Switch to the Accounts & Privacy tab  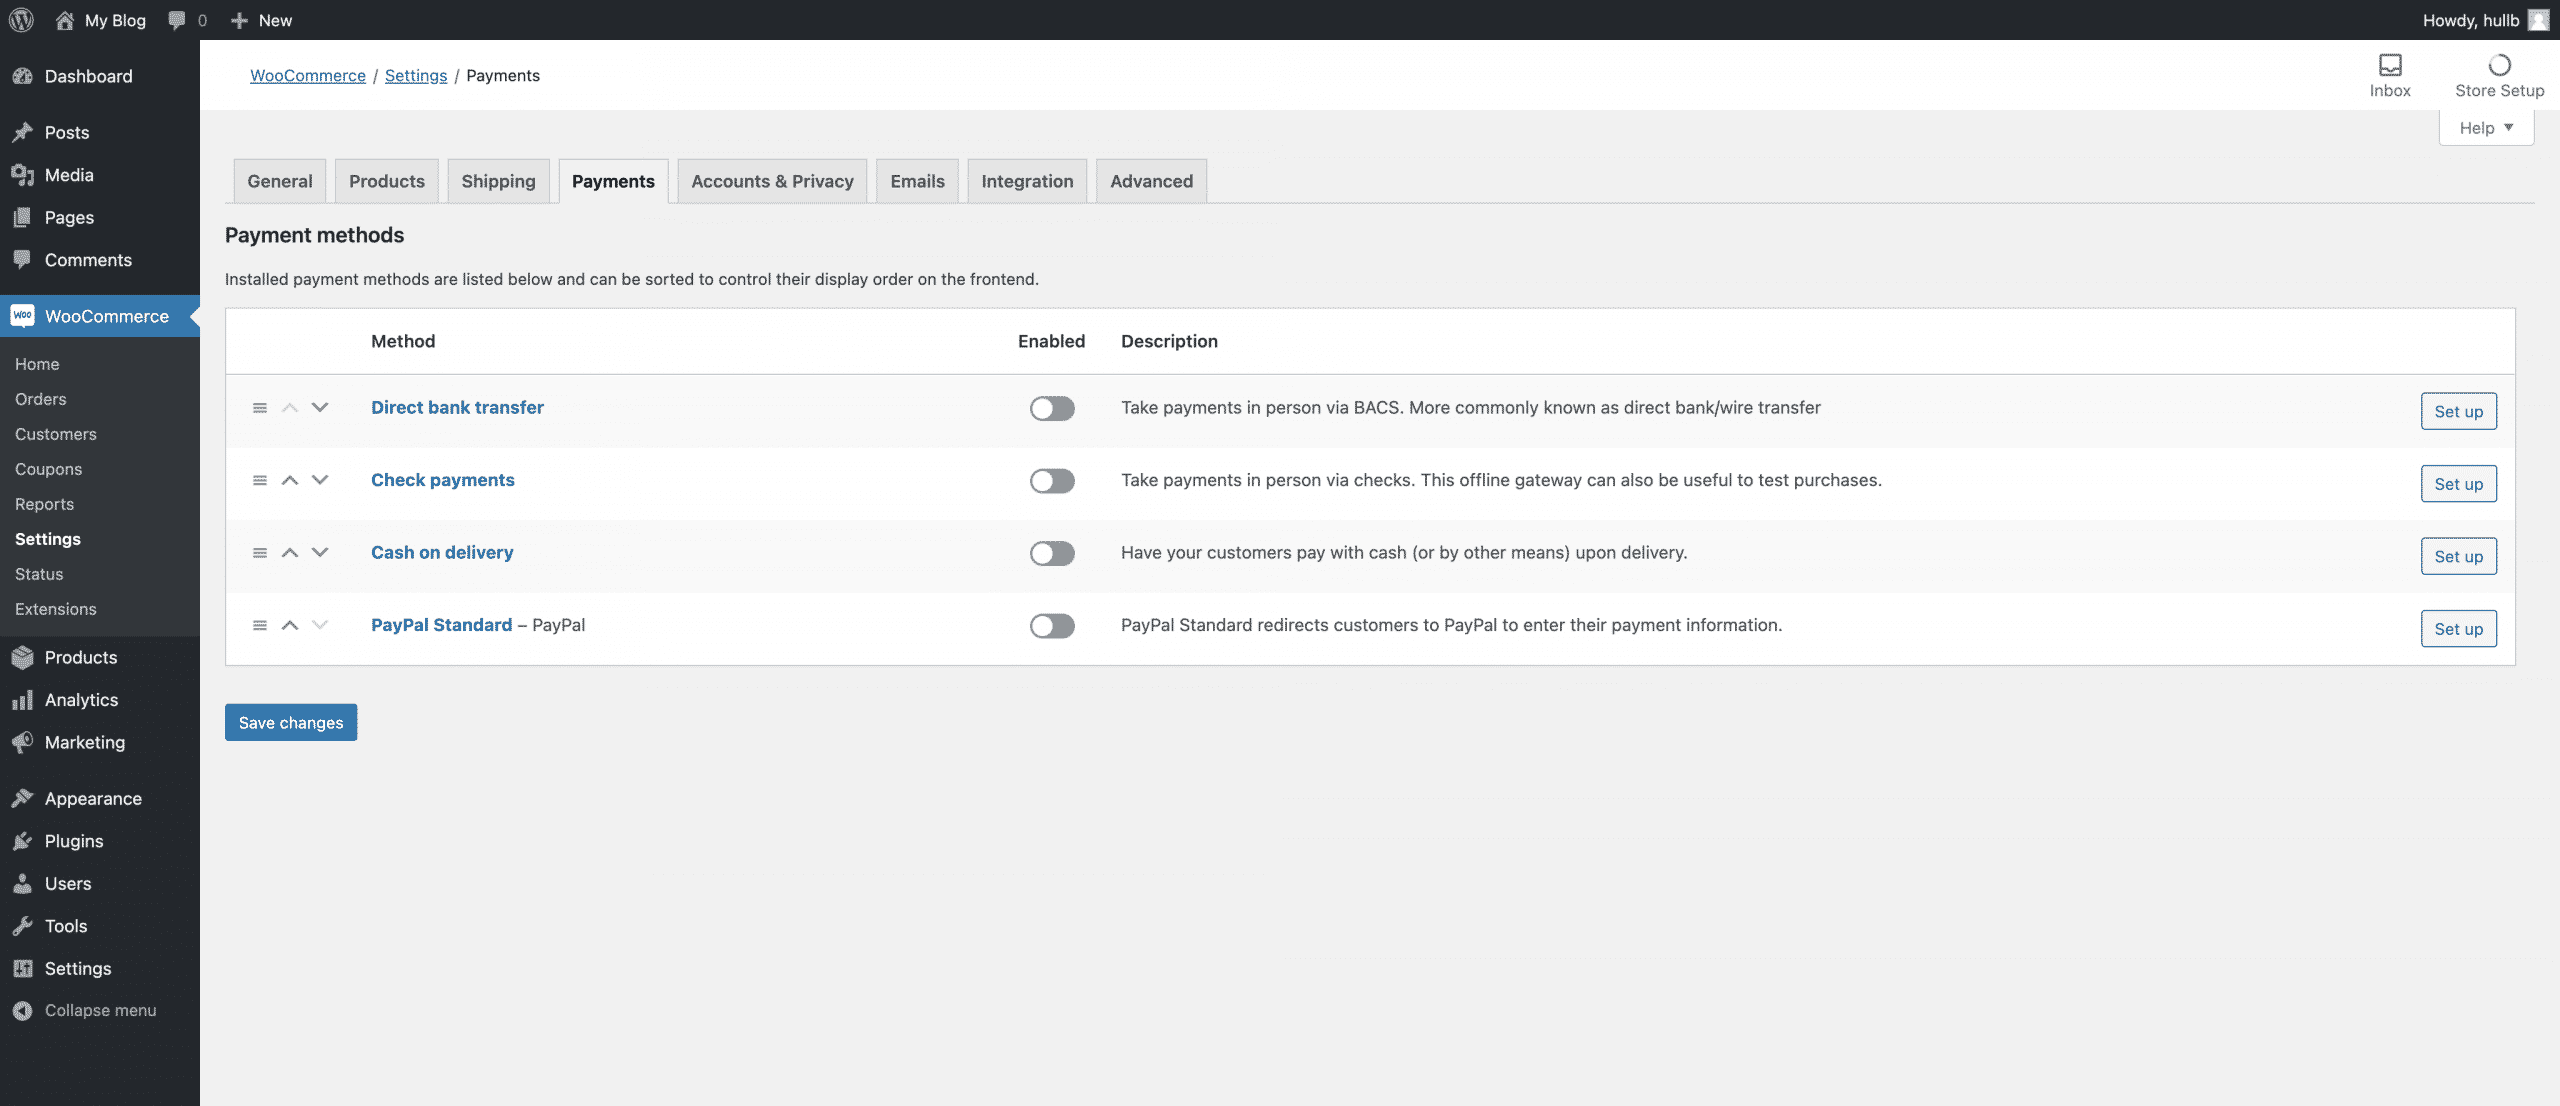pos(772,181)
